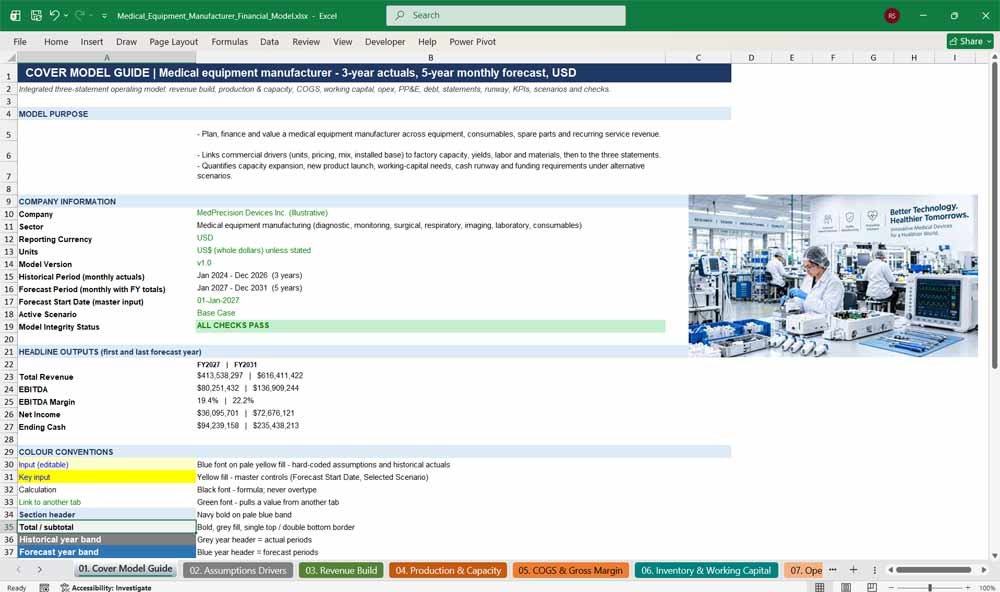1000x592 pixels.
Task: Open the Help ribbon tab
Action: click(x=427, y=41)
